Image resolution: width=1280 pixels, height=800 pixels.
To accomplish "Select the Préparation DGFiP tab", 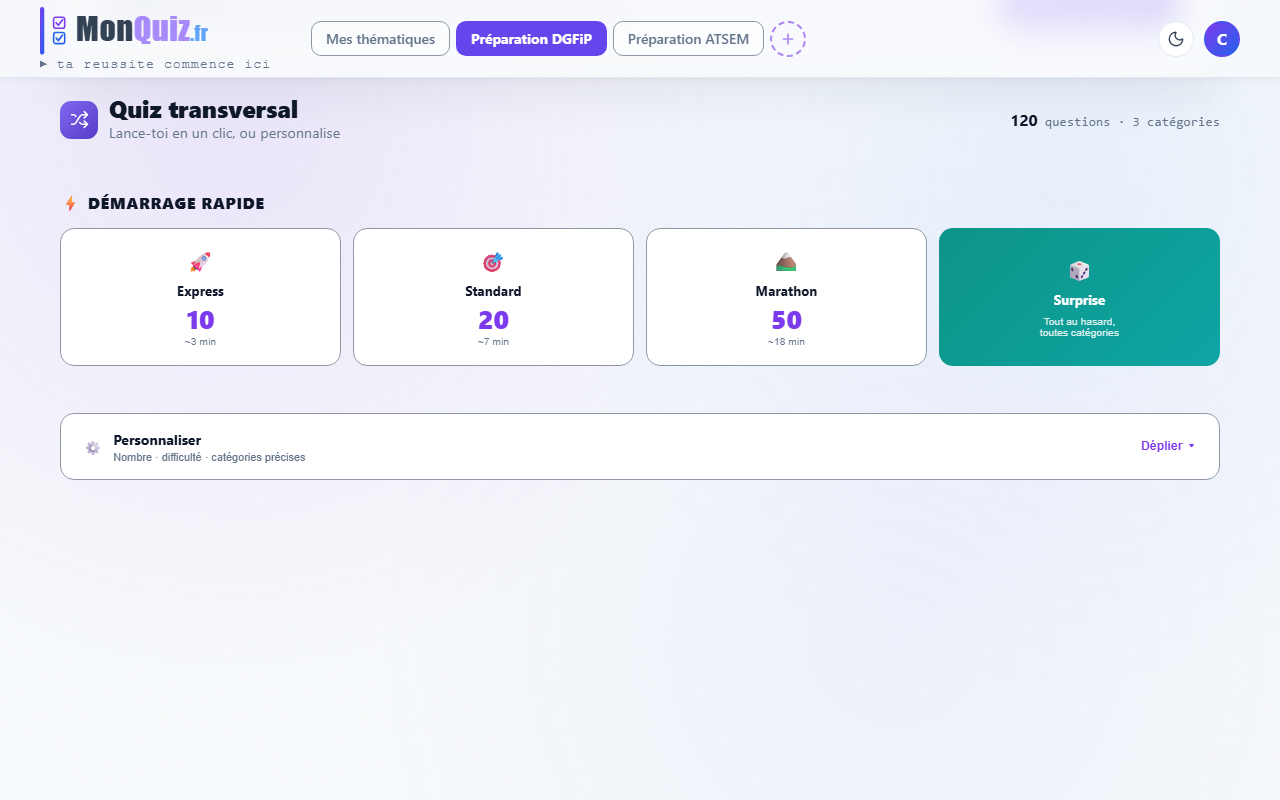I will click(x=531, y=39).
